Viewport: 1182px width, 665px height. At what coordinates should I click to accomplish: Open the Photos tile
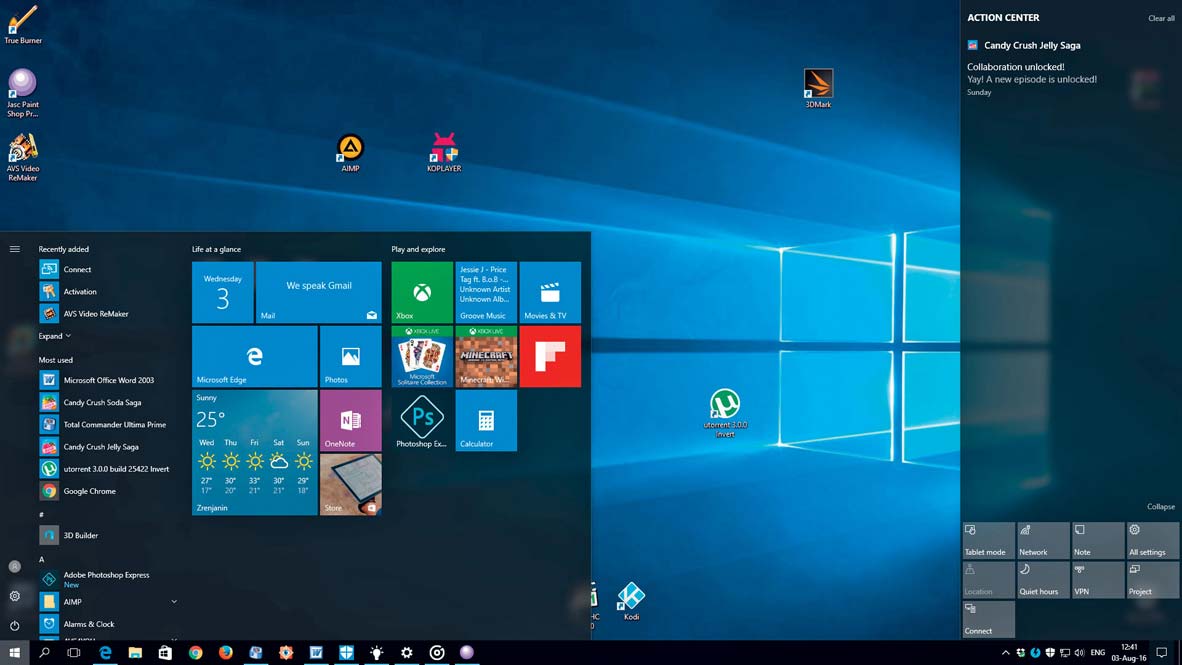(351, 357)
